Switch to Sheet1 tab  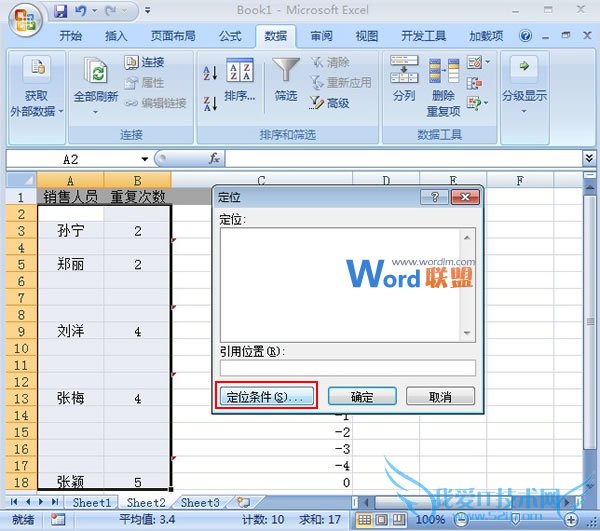pos(92,502)
